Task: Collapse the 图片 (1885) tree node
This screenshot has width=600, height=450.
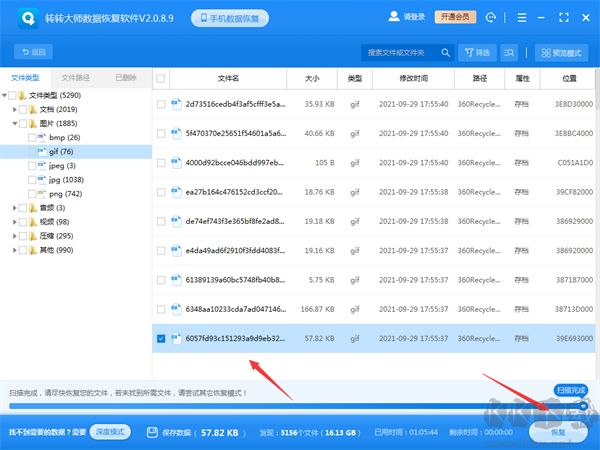Action: click(x=8, y=123)
